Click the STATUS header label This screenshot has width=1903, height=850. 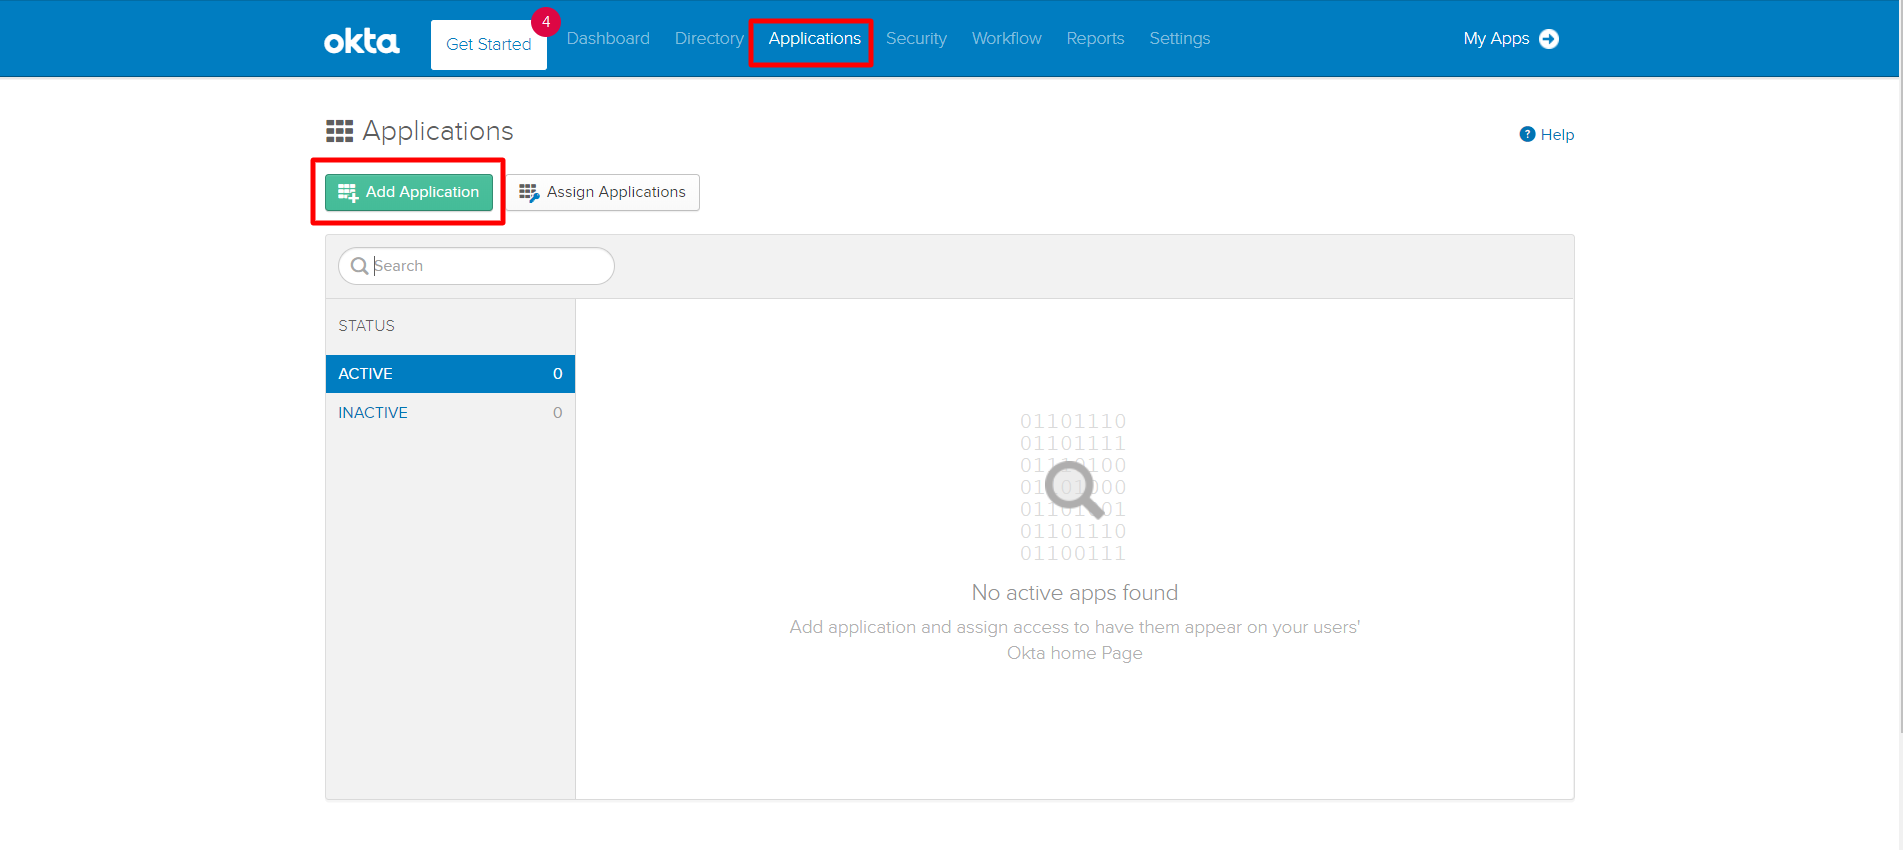tap(366, 326)
